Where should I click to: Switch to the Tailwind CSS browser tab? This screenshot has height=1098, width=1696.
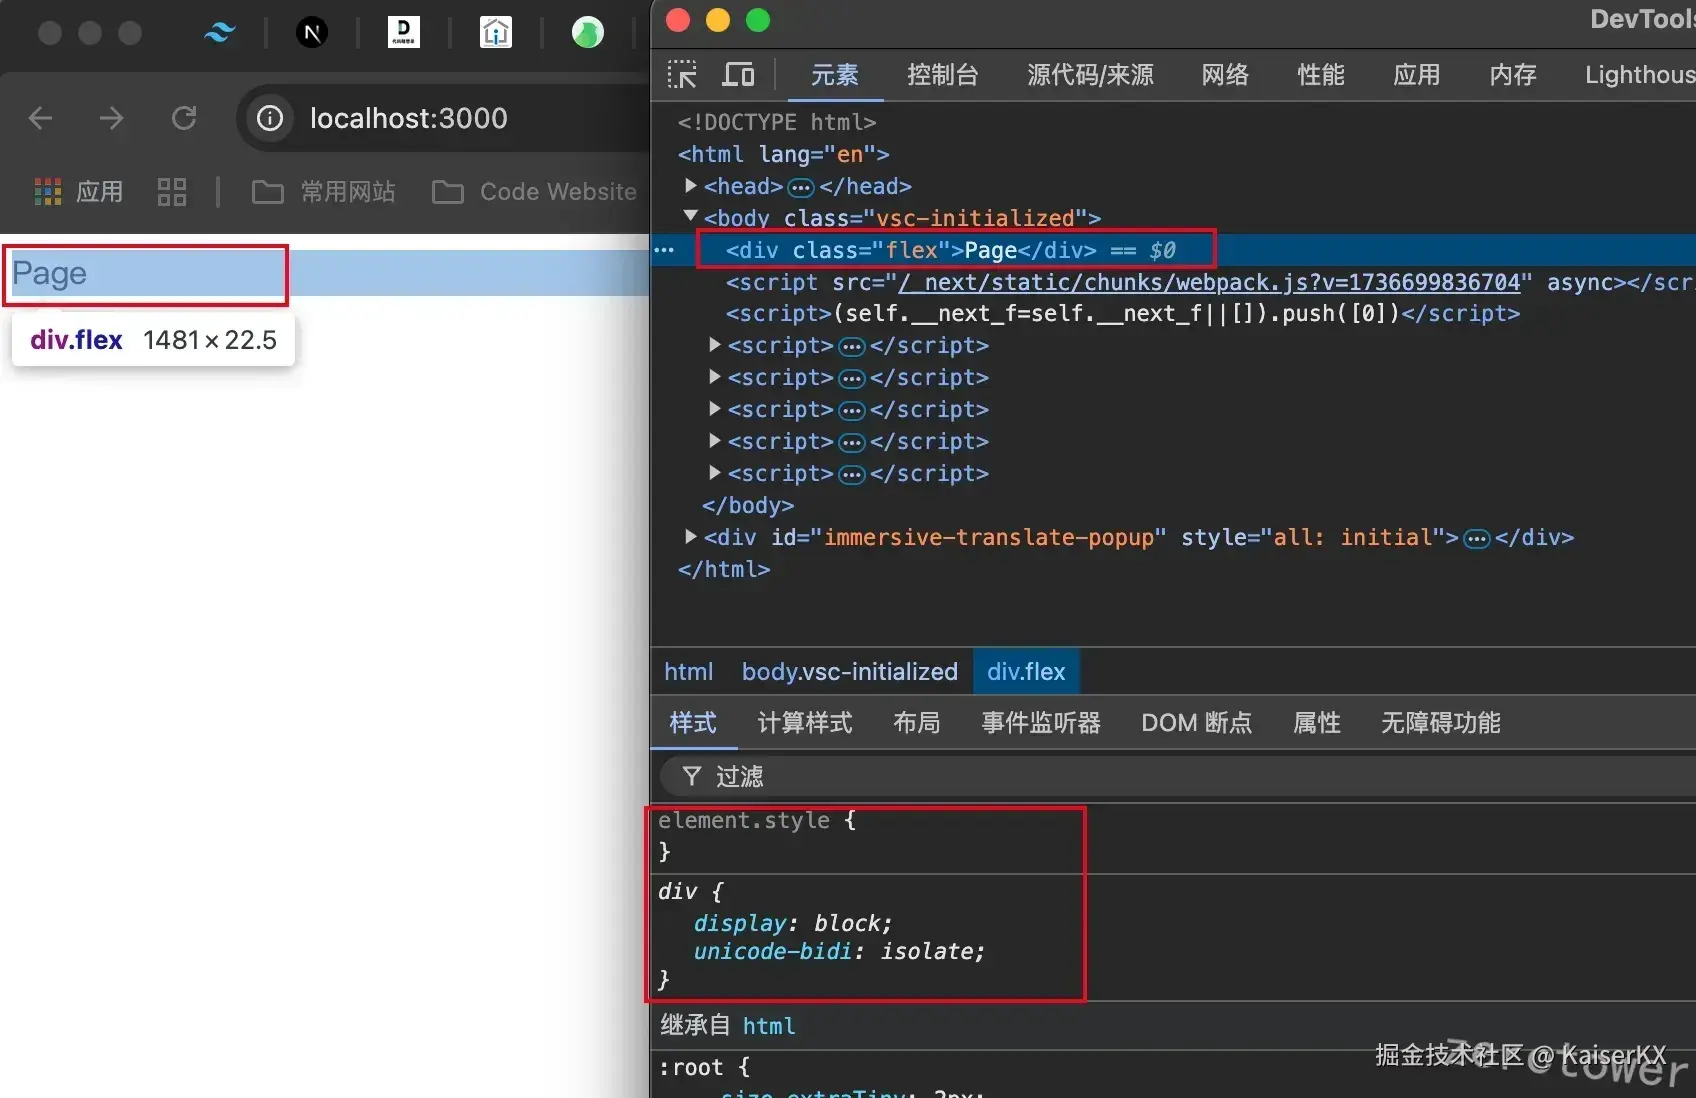tap(219, 33)
